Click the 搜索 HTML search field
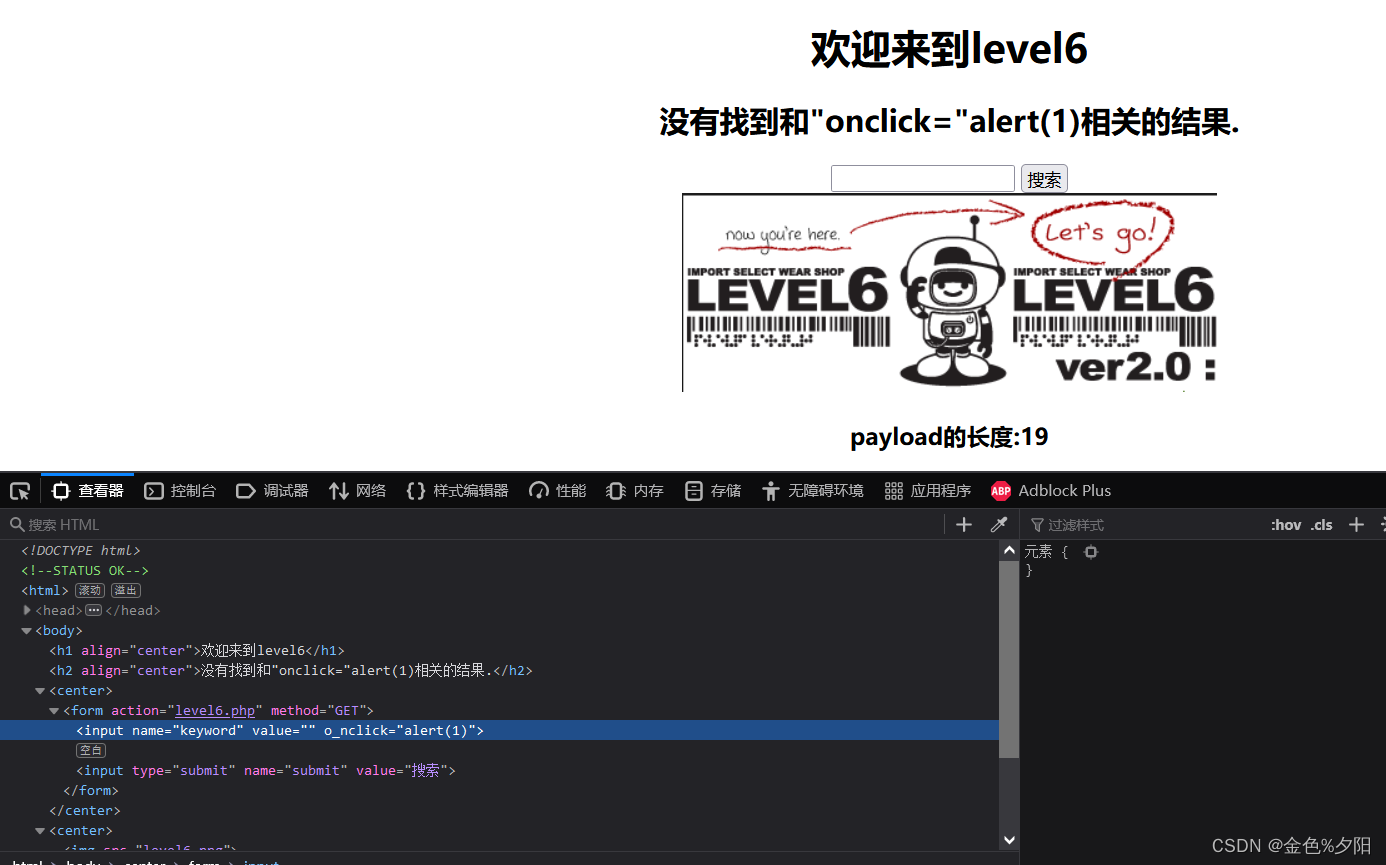1386x865 pixels. pyautogui.click(x=475, y=525)
